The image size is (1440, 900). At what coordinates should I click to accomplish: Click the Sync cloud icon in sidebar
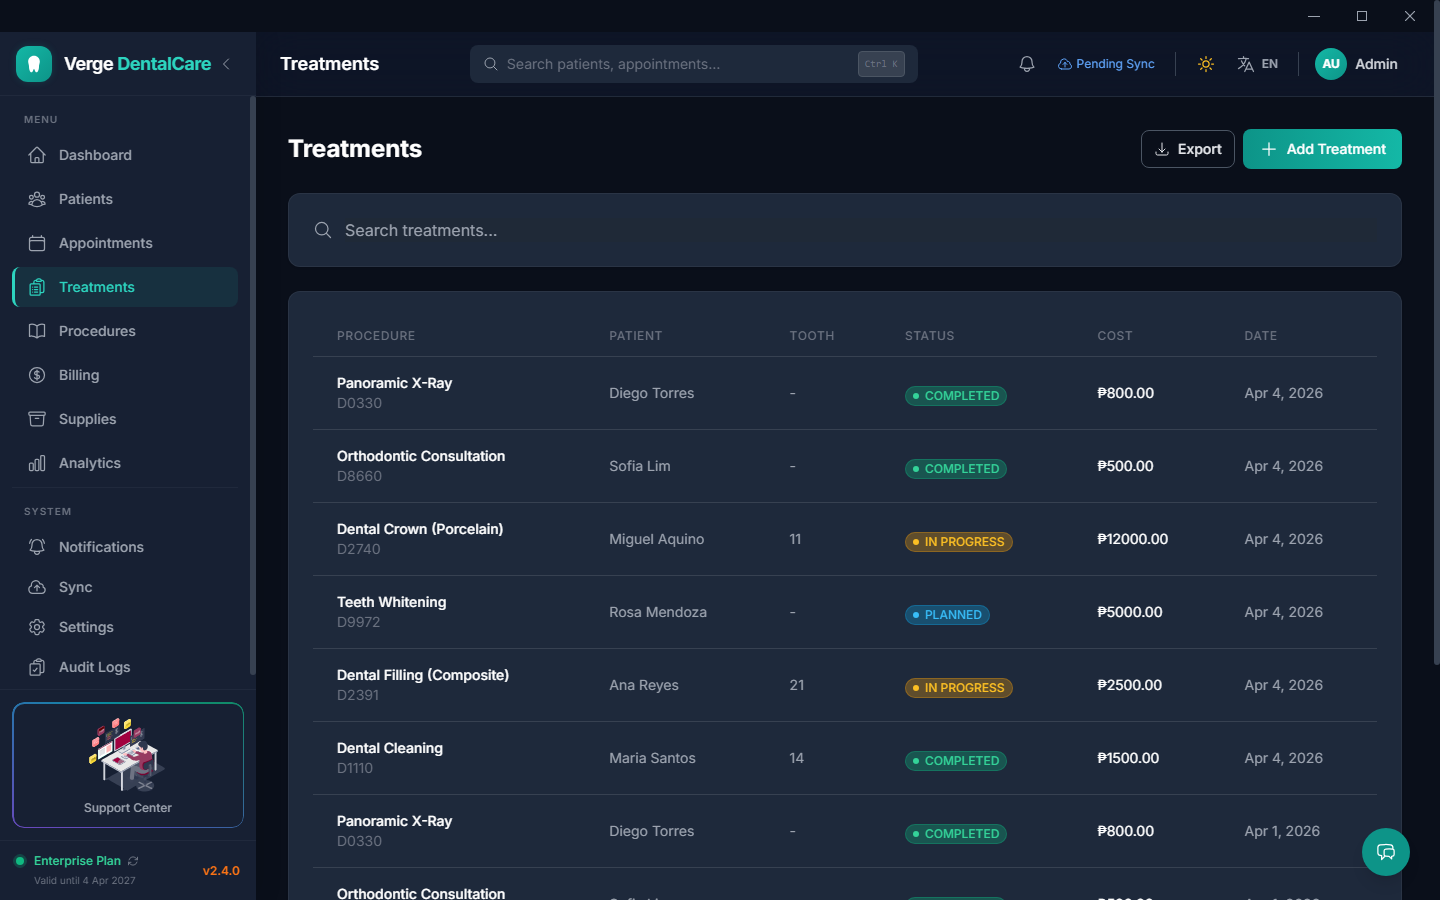[x=37, y=587]
